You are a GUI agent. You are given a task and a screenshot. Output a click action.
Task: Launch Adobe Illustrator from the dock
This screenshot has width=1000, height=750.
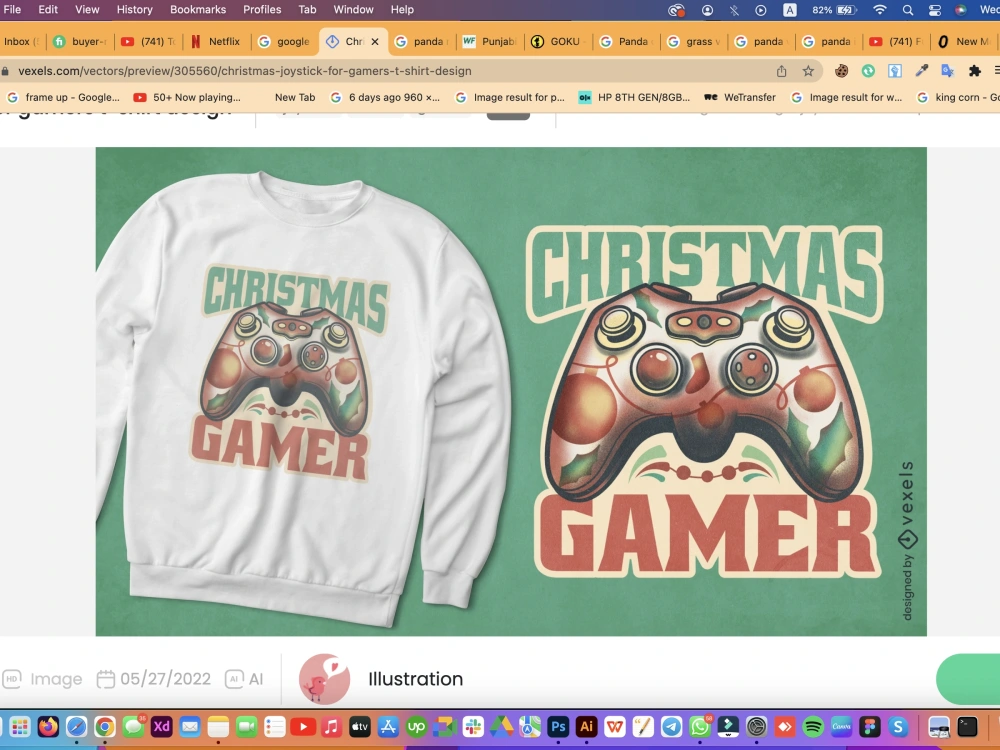pyautogui.click(x=586, y=726)
